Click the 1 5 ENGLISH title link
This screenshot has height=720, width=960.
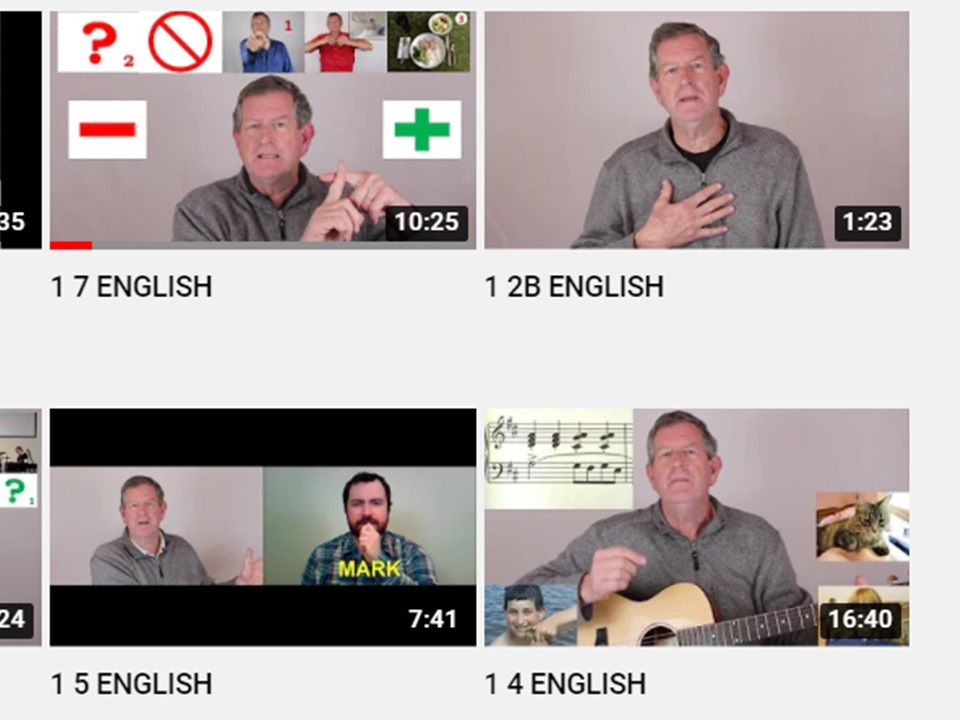tap(132, 684)
